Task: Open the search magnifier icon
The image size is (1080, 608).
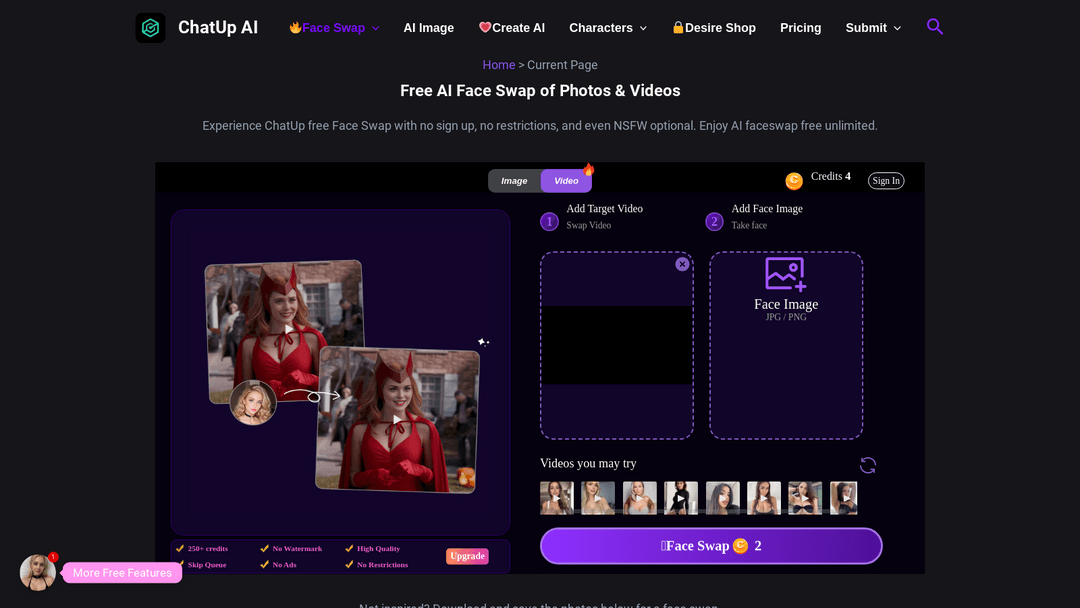Action: pos(935,27)
